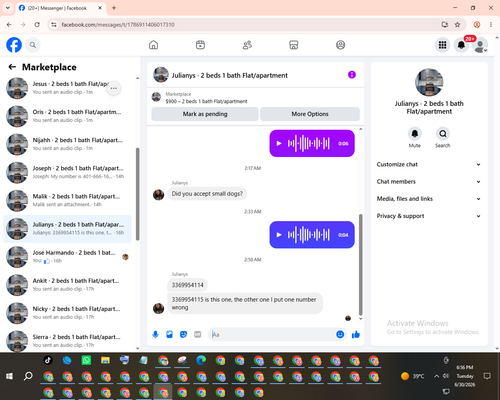The height and width of the screenshot is (400, 500).
Task: Open Facebook home via the logo
Action: [x=14, y=45]
